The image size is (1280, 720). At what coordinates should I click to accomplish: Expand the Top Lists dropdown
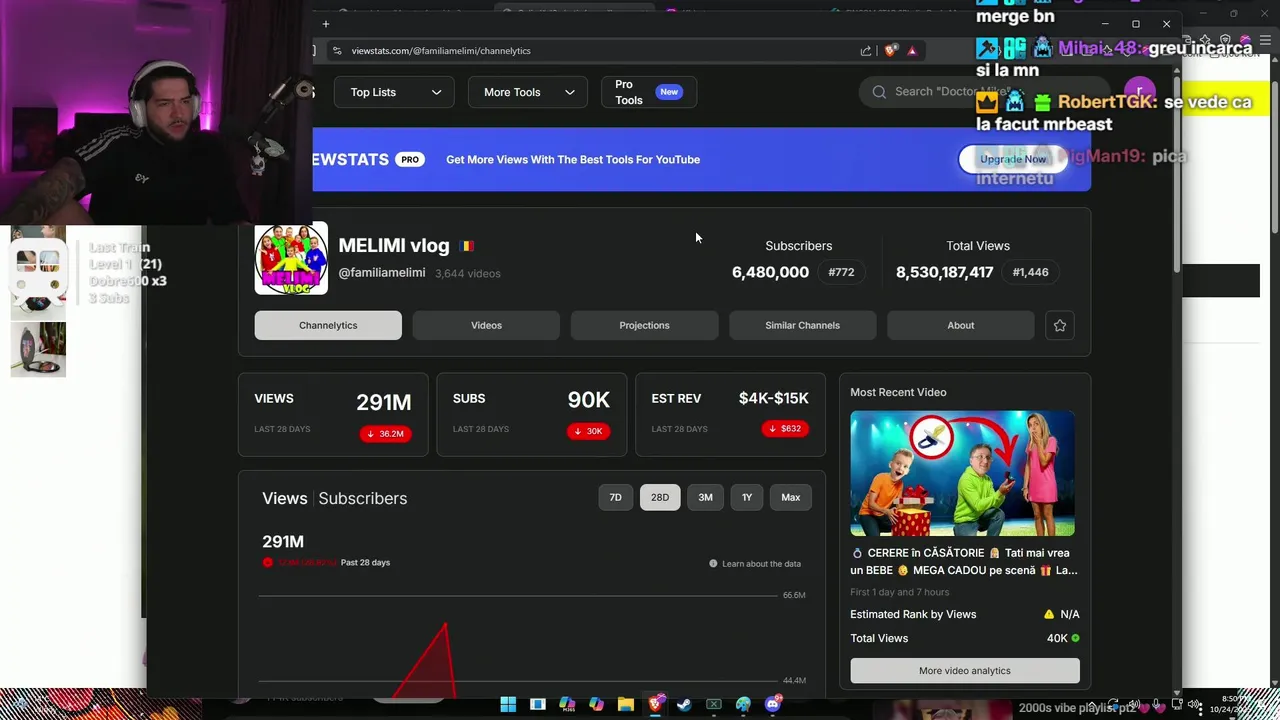click(394, 92)
